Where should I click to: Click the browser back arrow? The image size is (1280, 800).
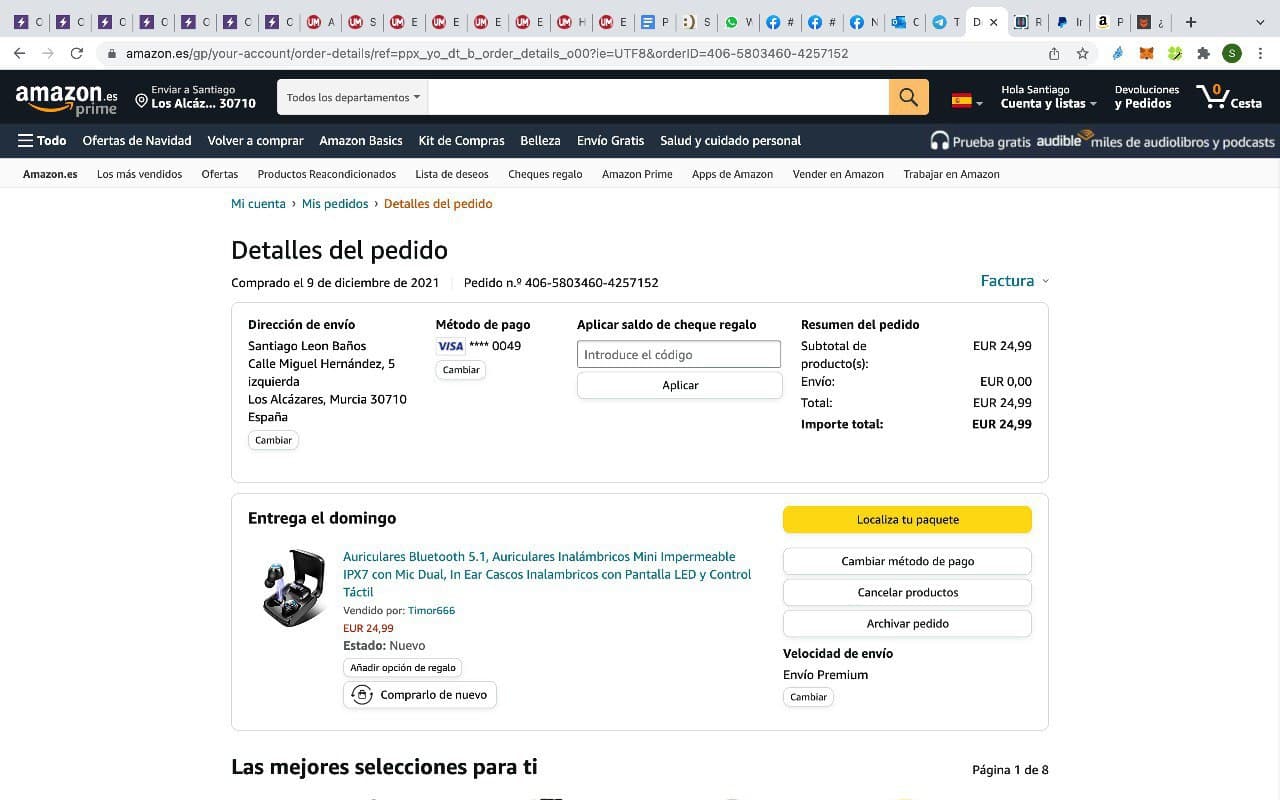point(20,53)
